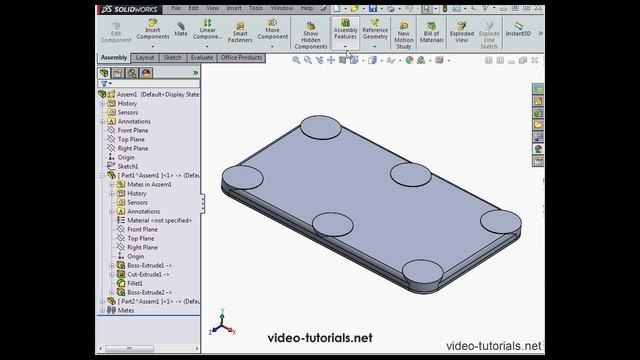This screenshot has width=640, height=360.
Task: Switch to the Evaluate tab
Action: [202, 58]
